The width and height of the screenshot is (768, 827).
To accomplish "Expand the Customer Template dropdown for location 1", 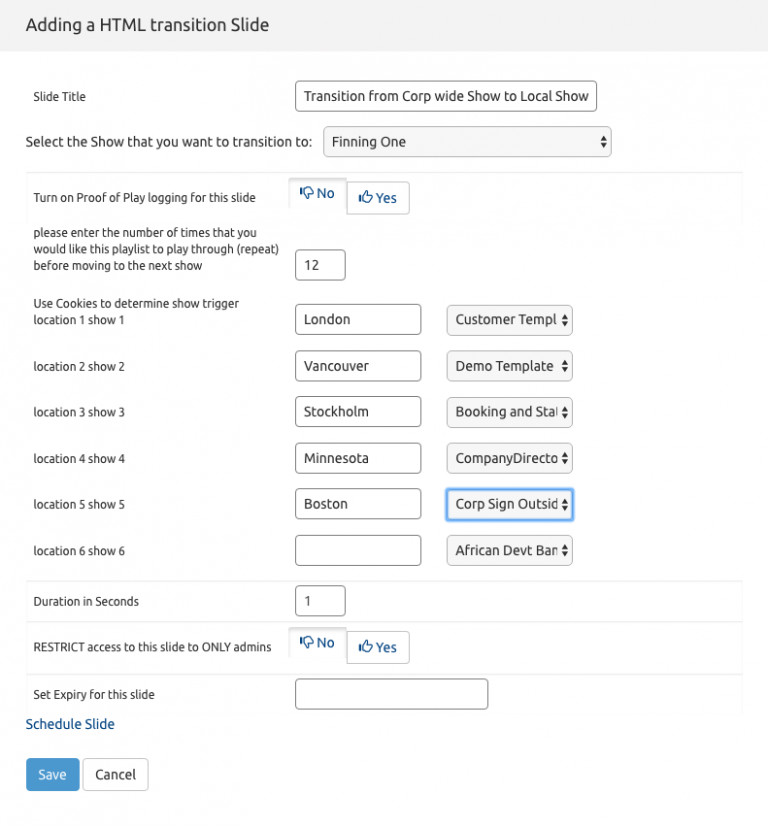I will point(509,320).
